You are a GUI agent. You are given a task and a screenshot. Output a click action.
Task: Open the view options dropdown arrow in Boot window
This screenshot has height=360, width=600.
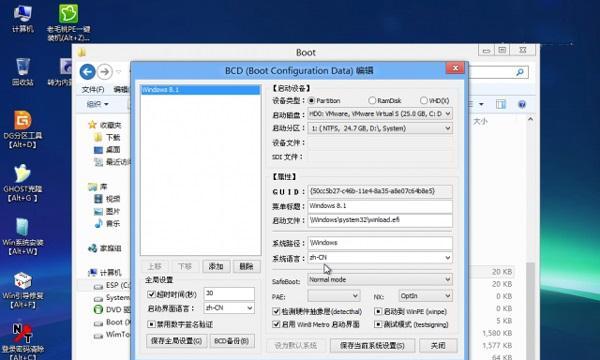(x=481, y=104)
